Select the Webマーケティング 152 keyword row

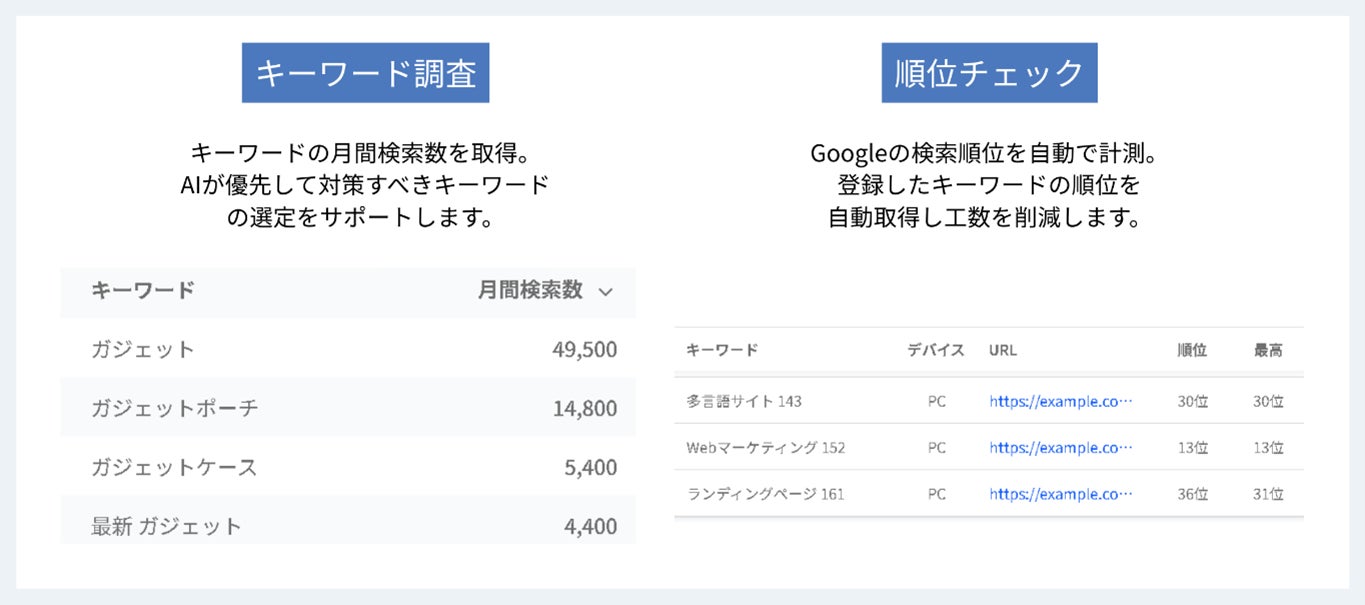(x=766, y=448)
